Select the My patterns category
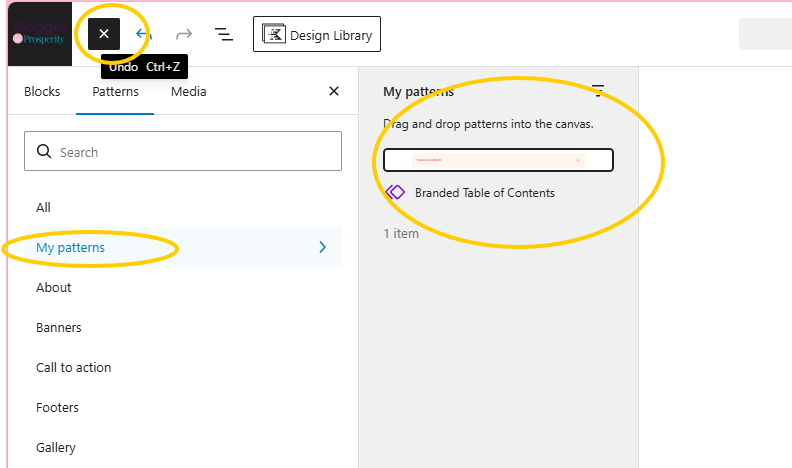This screenshot has height=468, width=792. click(x=183, y=247)
